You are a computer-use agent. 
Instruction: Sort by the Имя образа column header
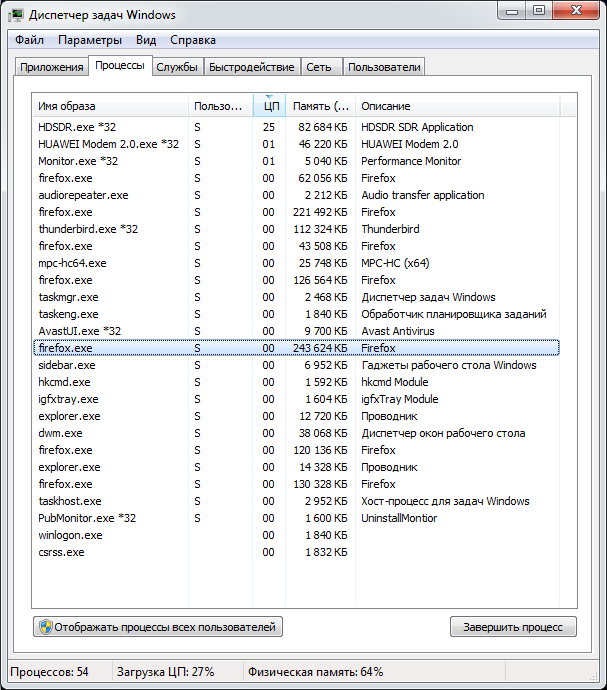(x=110, y=106)
